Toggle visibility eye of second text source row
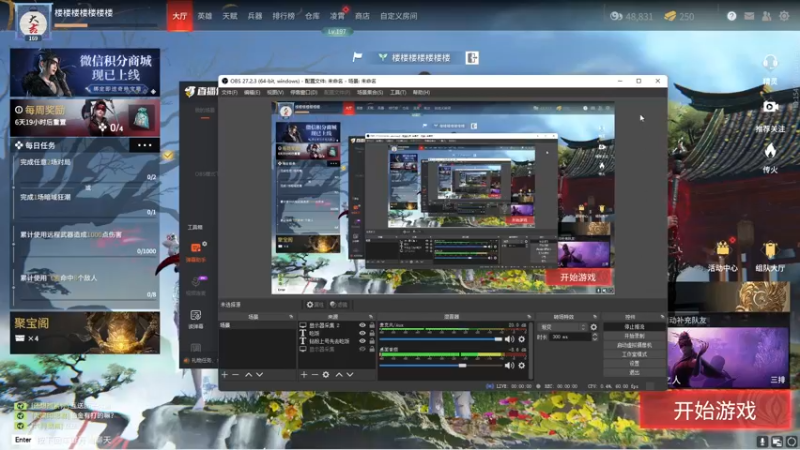The height and width of the screenshot is (450, 800). click(x=362, y=333)
